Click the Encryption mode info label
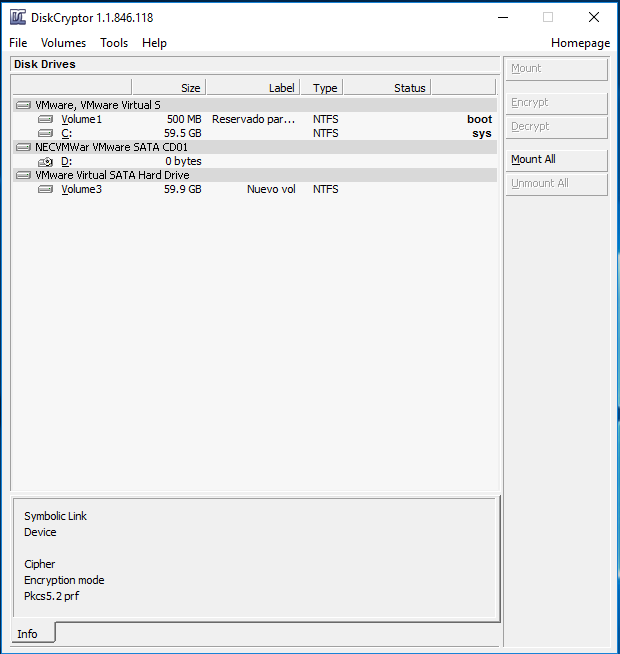This screenshot has height=654, width=620. click(x=64, y=580)
